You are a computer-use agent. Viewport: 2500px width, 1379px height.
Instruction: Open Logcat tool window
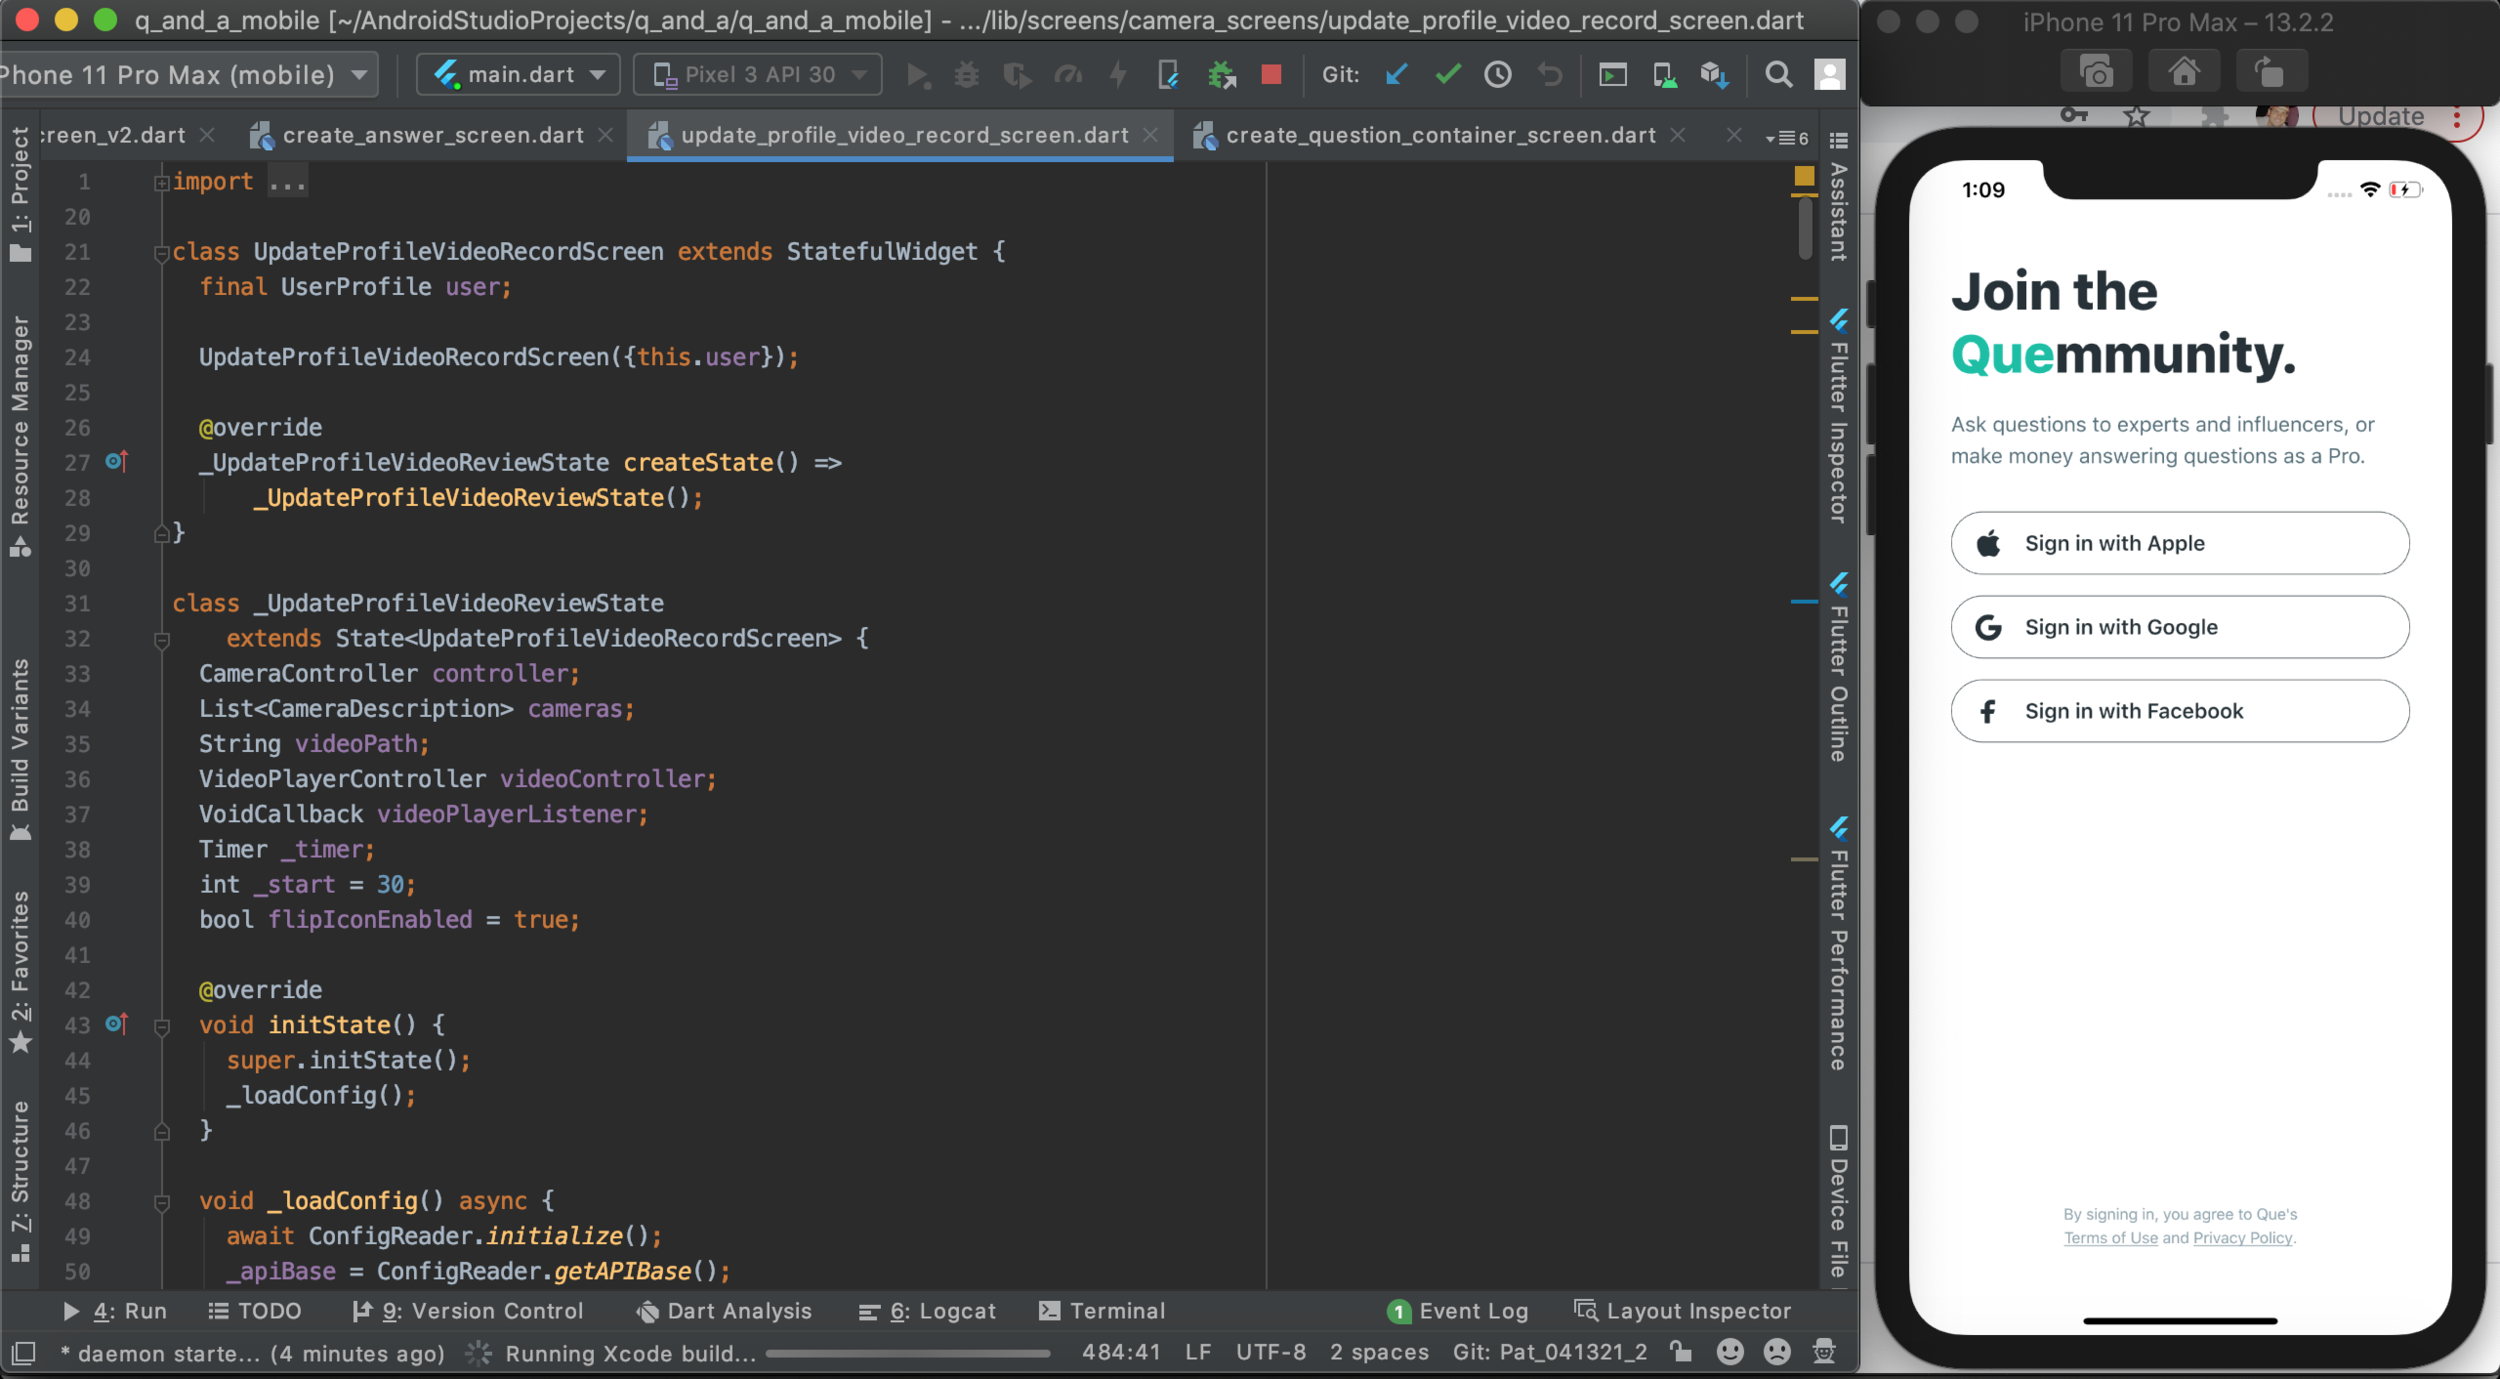point(927,1311)
